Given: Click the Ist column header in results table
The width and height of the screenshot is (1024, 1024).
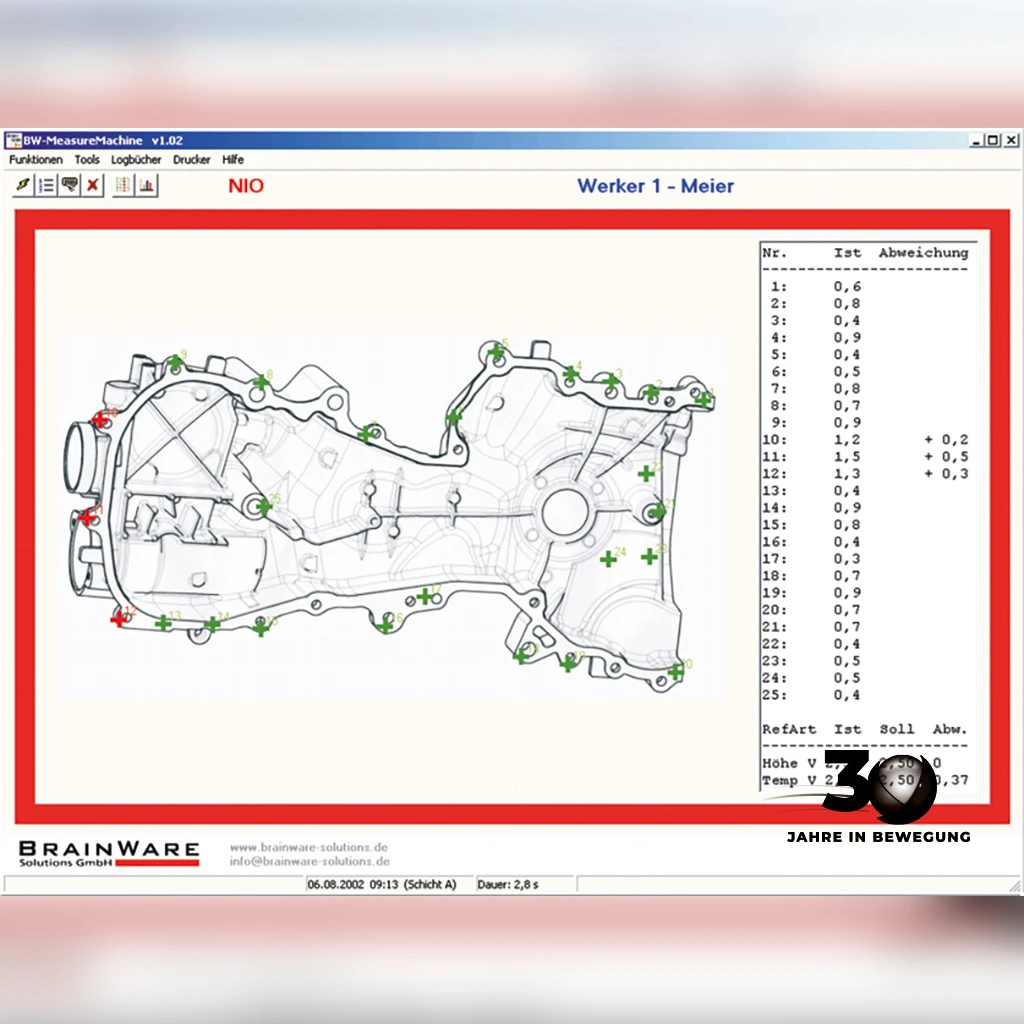Looking at the screenshot, I should 847,253.
